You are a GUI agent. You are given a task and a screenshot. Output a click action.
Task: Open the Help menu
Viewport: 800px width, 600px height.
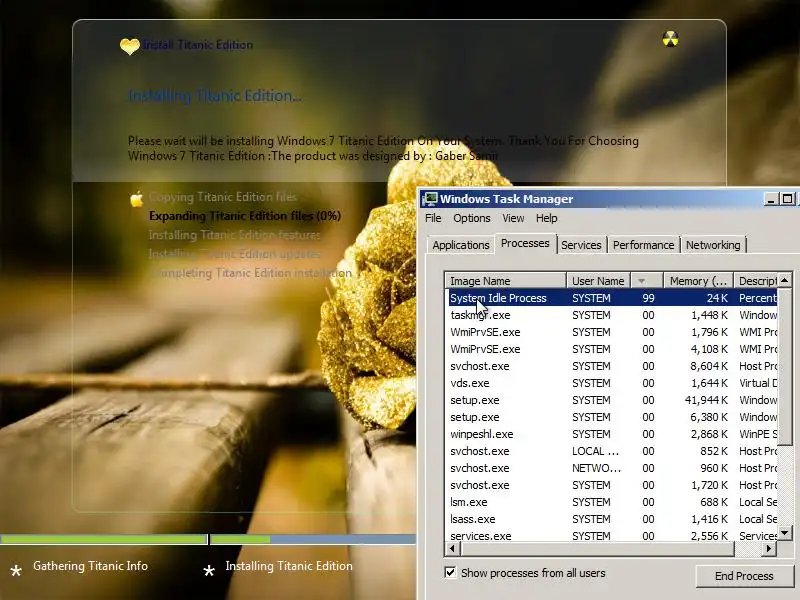[x=546, y=218]
